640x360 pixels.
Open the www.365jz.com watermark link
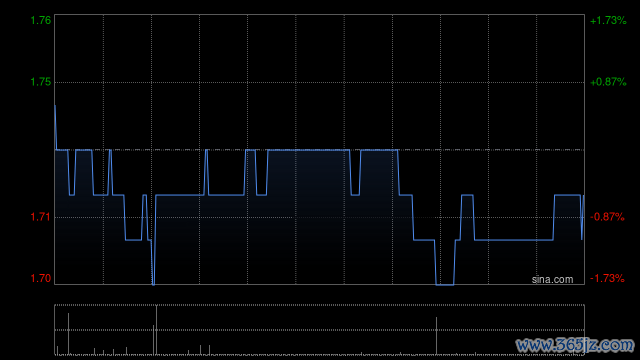[576, 345]
